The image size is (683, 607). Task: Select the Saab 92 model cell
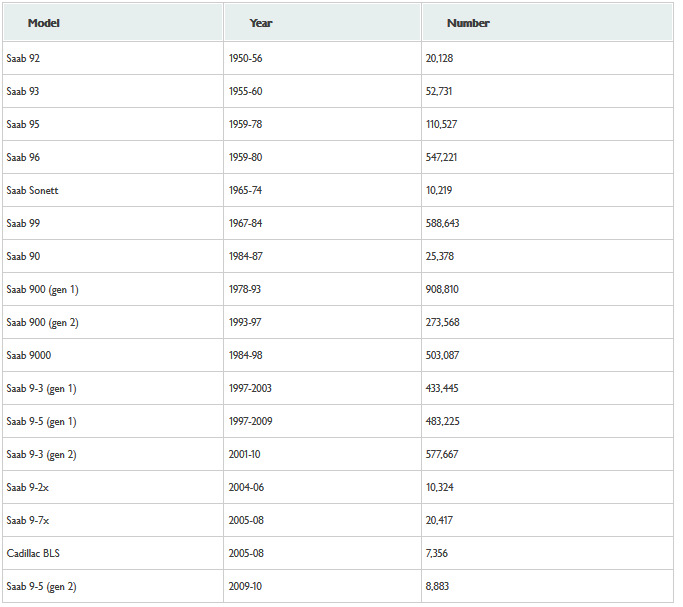23,58
